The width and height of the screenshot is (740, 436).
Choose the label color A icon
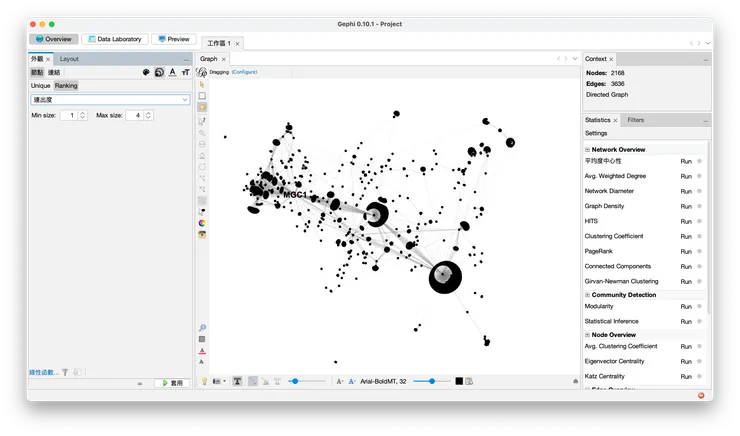(173, 72)
